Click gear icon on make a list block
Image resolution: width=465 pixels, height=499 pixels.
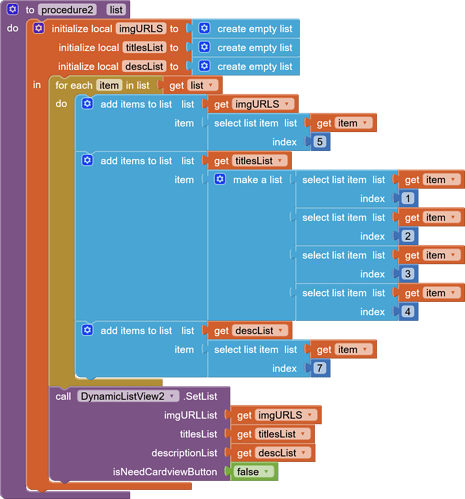[x=220, y=179]
